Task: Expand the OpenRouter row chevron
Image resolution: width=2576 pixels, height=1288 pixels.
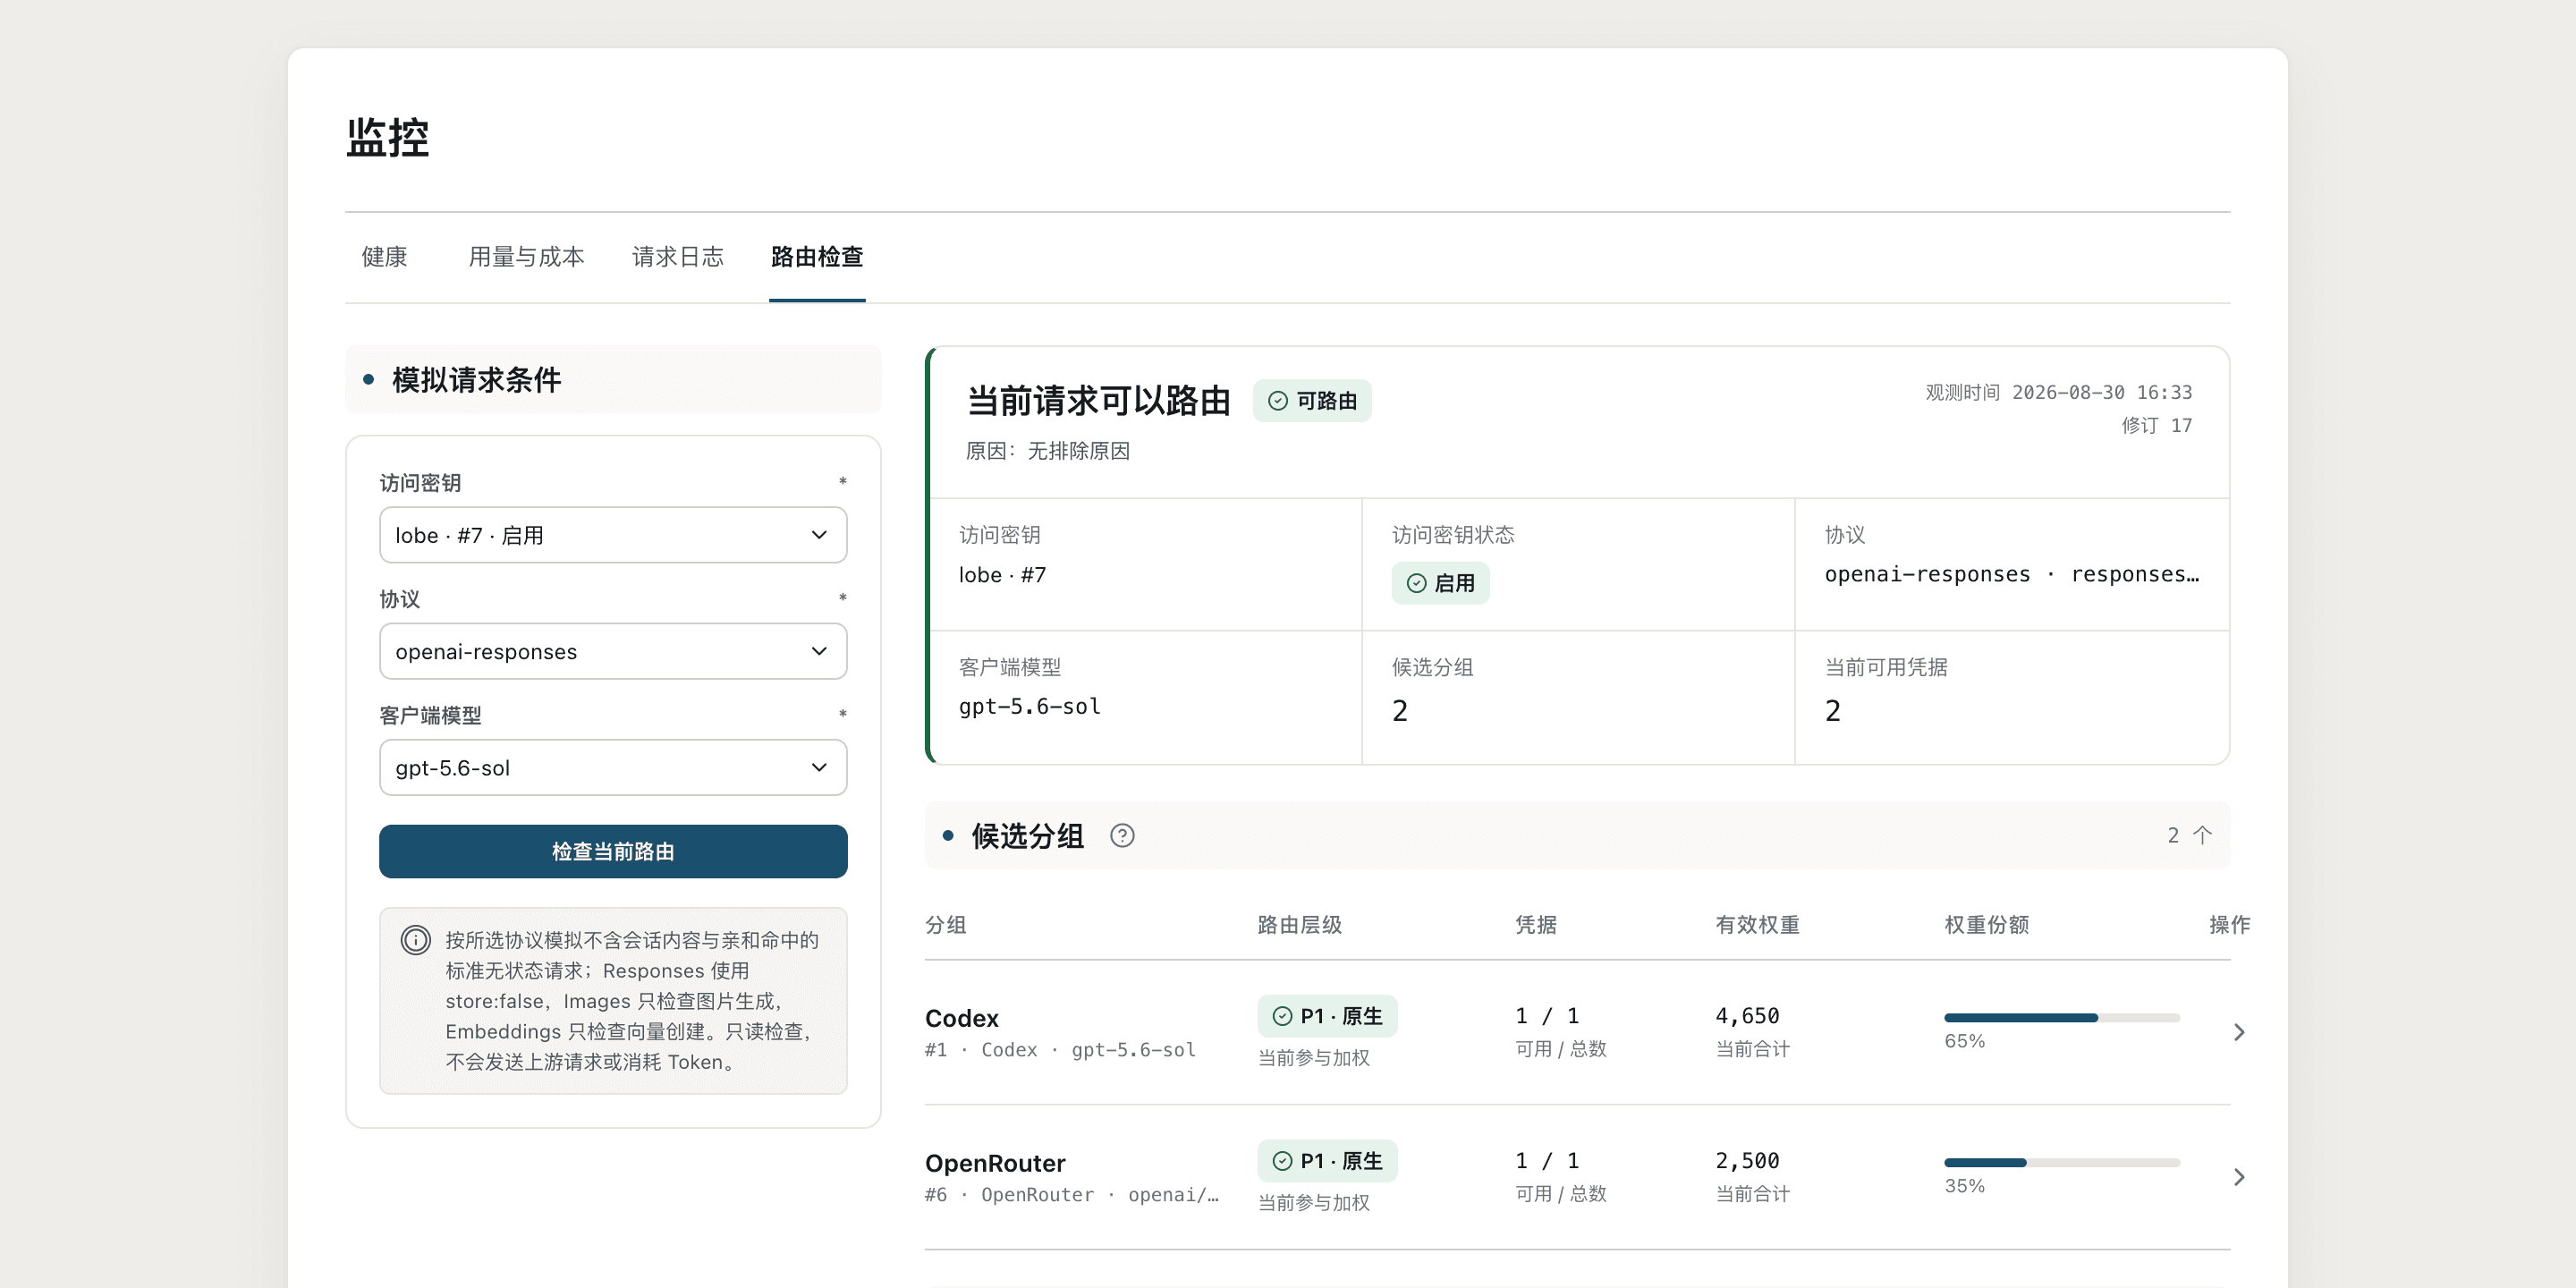Action: point(2239,1177)
